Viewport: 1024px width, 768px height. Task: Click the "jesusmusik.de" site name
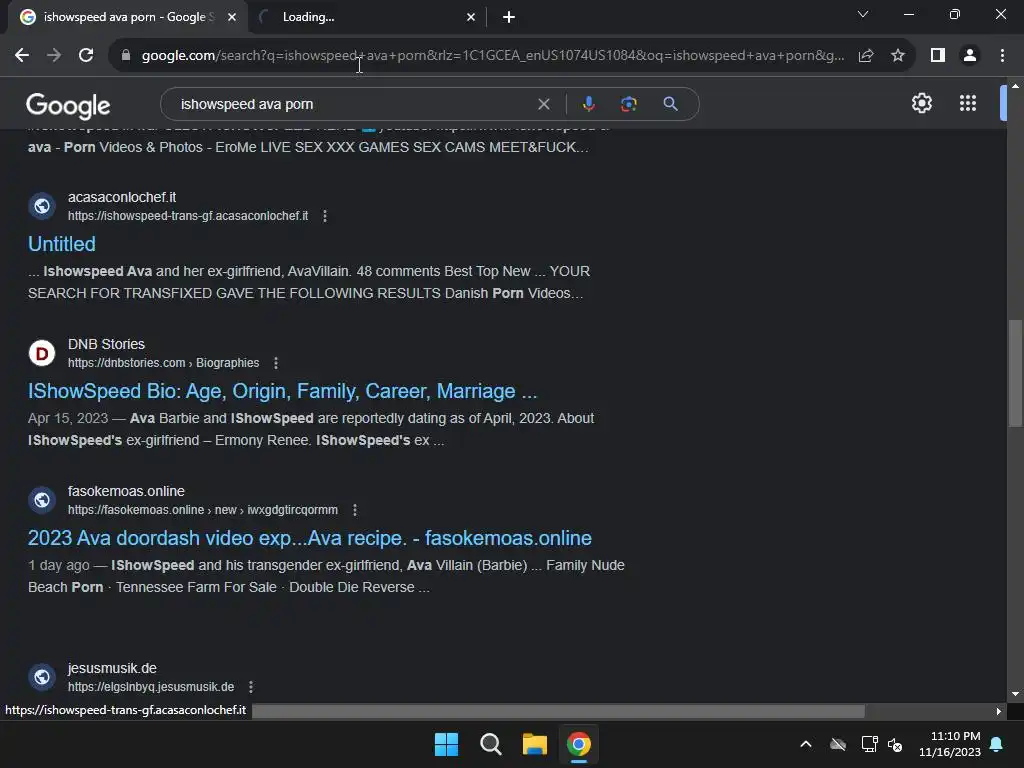point(112,668)
